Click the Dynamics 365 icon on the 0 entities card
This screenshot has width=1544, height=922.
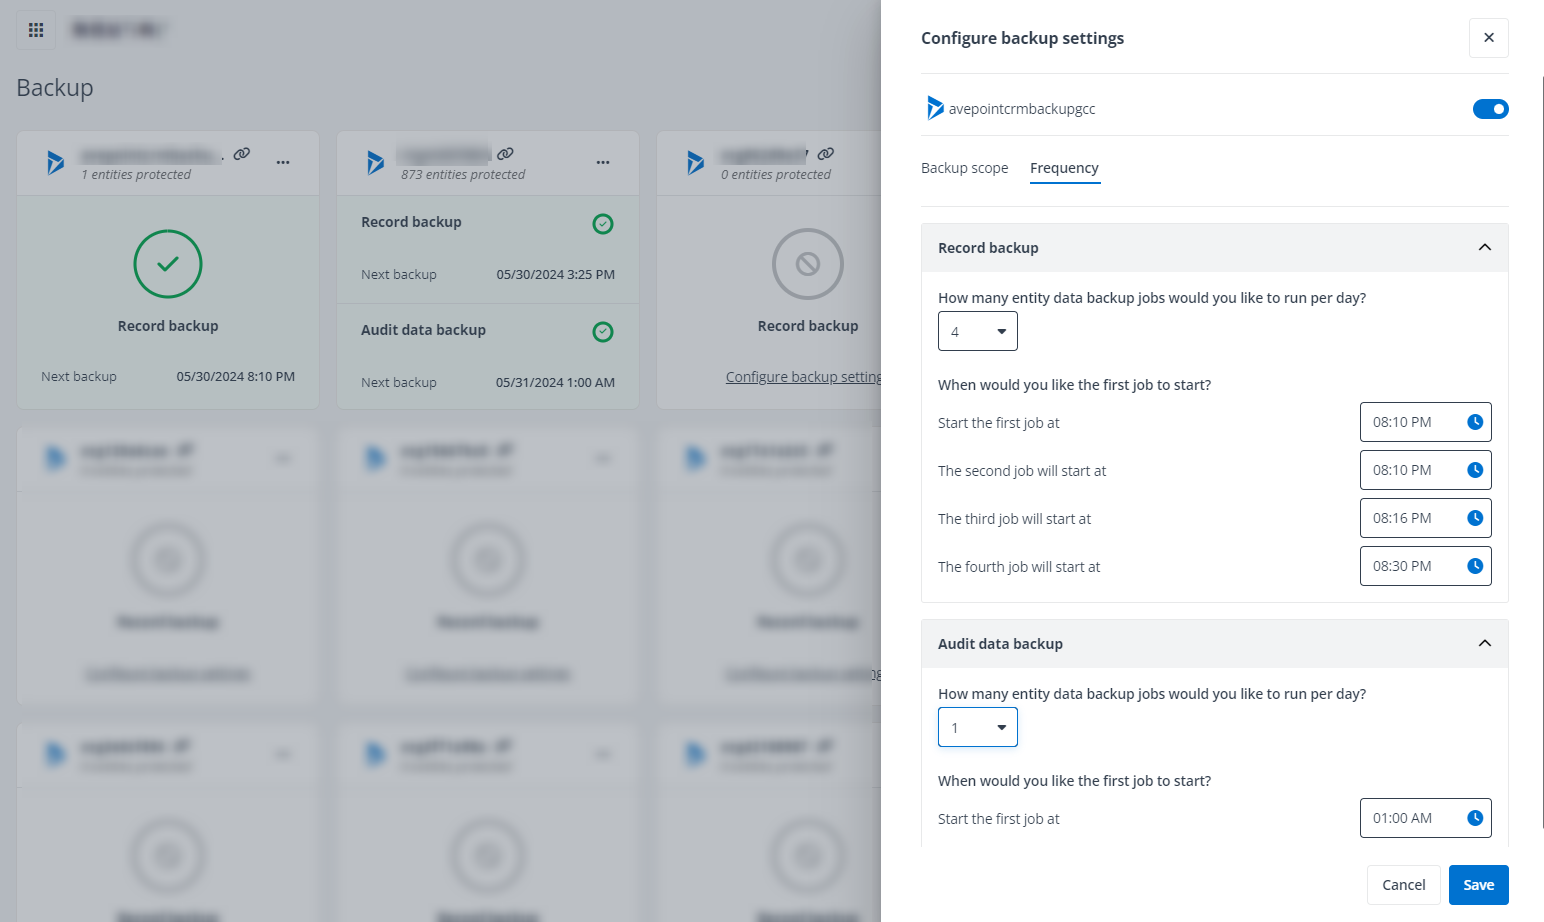695,161
